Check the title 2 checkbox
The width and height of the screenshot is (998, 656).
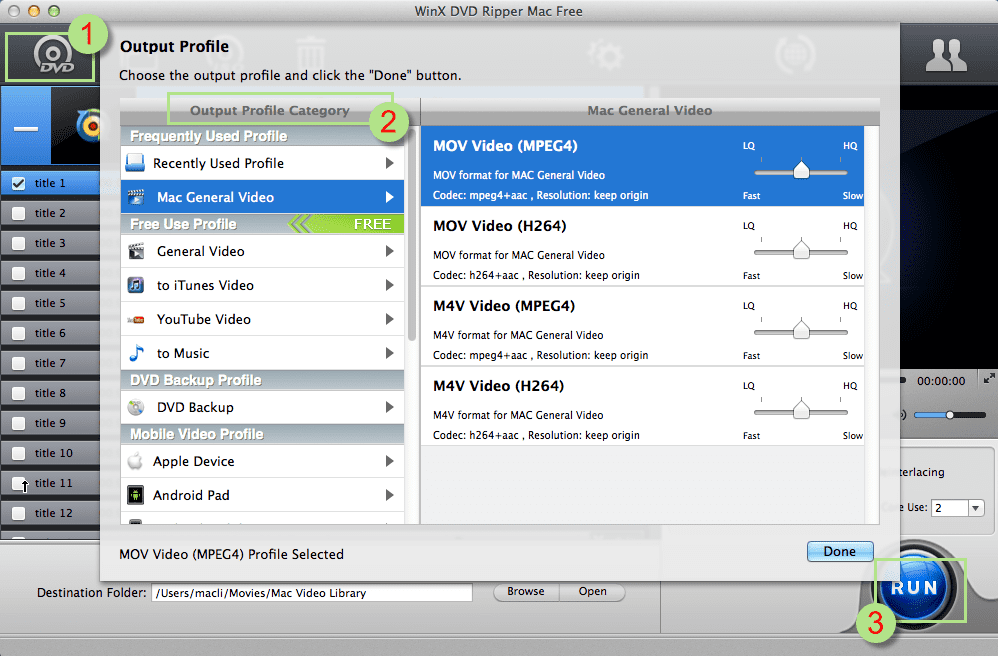(18, 213)
